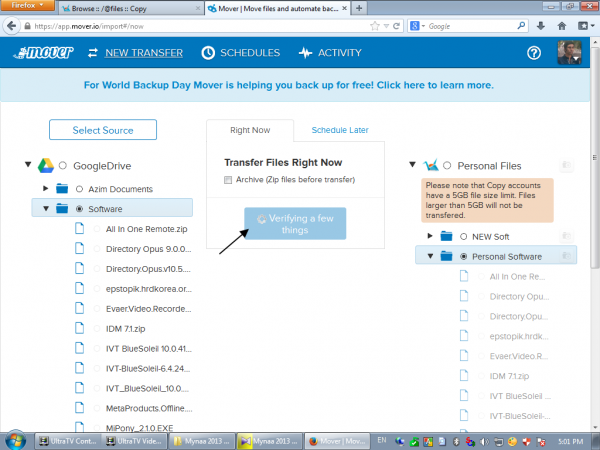
Task: Open NEW TRANSFER page
Action: tap(144, 53)
